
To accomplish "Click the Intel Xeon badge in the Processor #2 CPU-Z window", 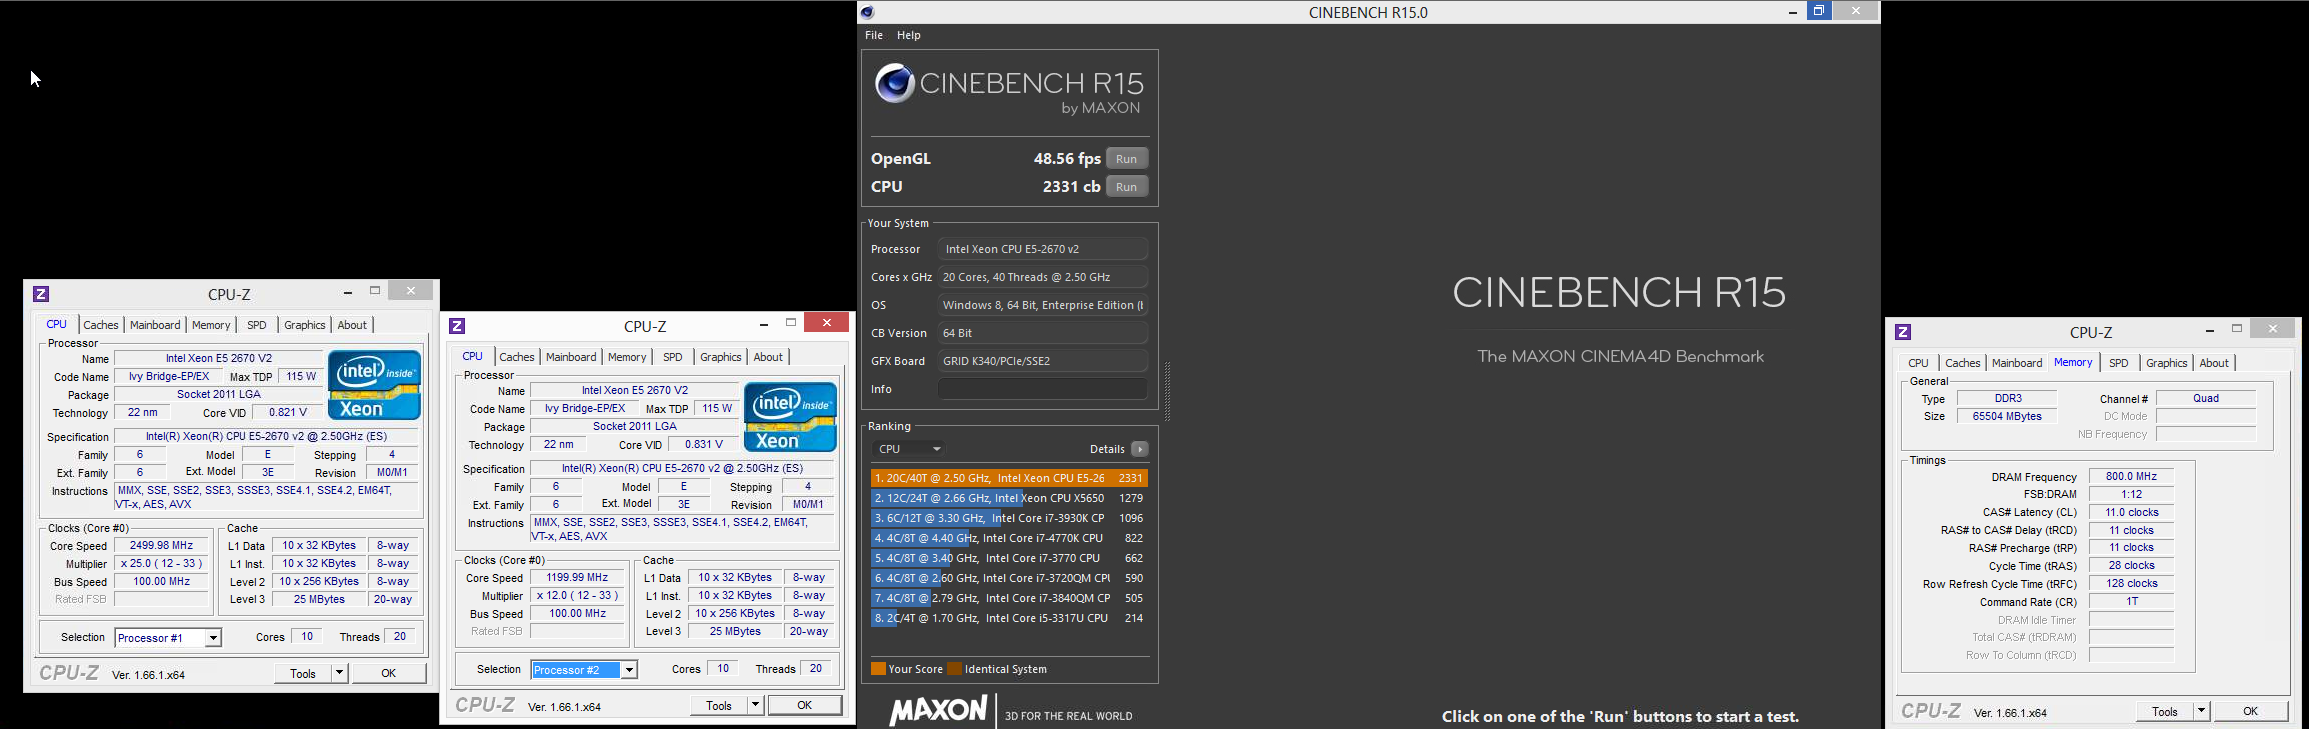I will point(790,417).
